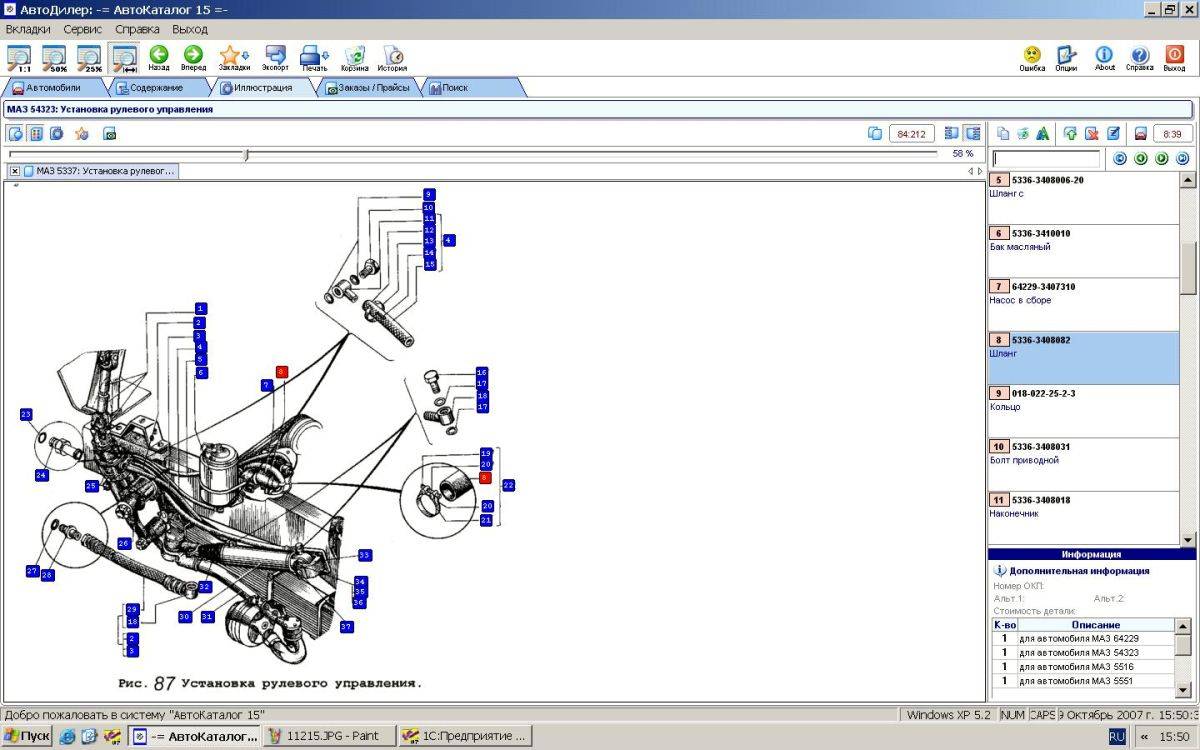Click the green-A icon in parts toolbar
Image resolution: width=1200 pixels, height=750 pixels.
pyautogui.click(x=1042, y=133)
